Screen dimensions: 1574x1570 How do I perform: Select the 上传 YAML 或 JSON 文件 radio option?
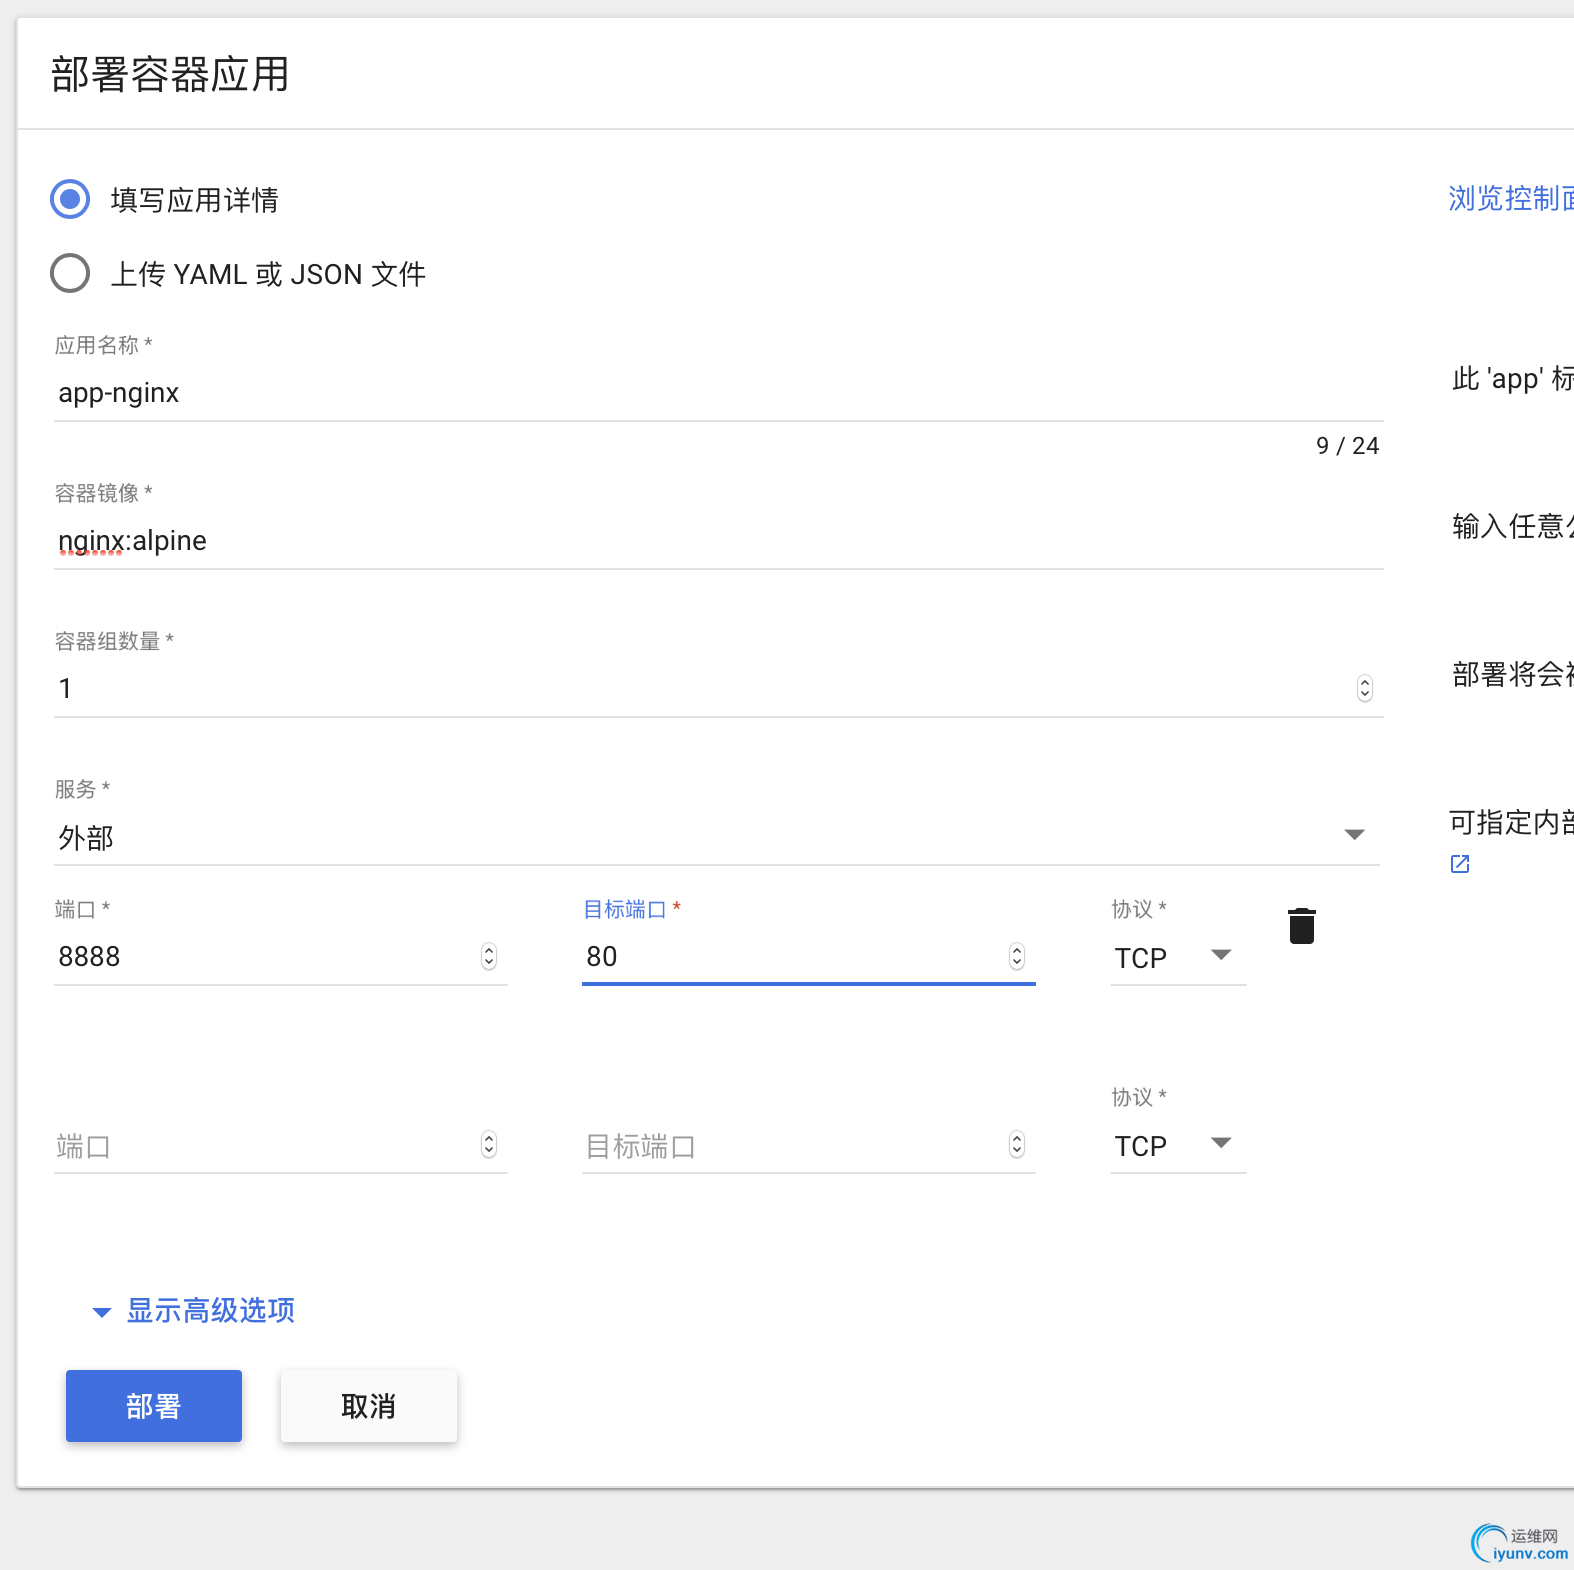tap(70, 273)
